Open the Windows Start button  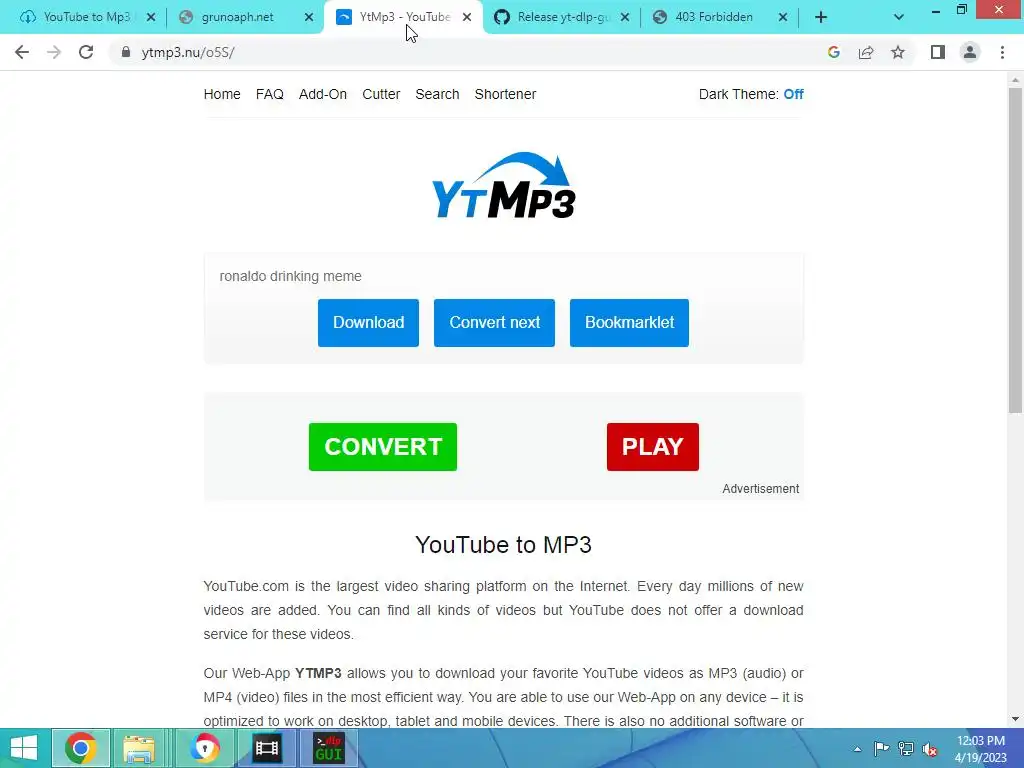click(24, 748)
